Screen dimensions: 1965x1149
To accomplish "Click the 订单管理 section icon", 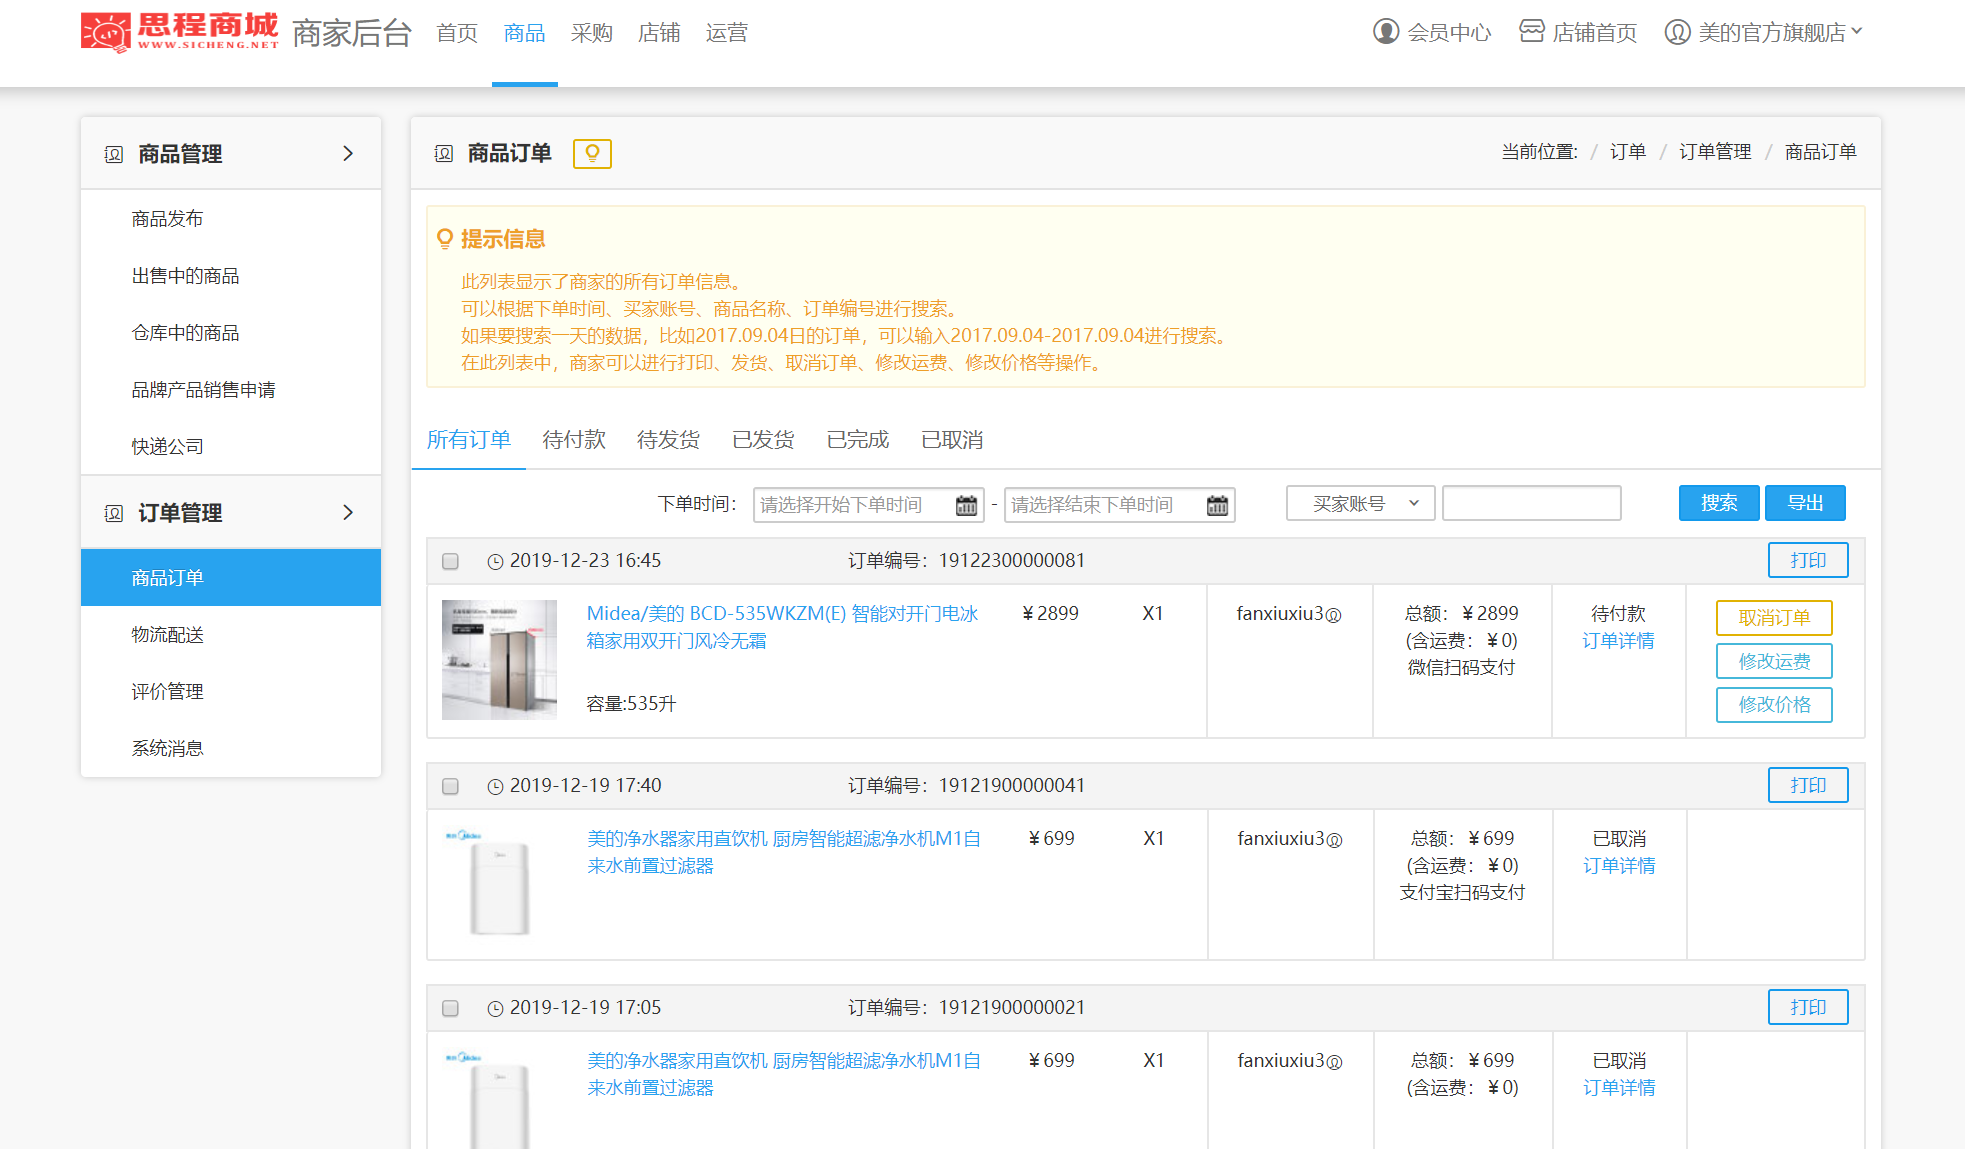I will (114, 513).
